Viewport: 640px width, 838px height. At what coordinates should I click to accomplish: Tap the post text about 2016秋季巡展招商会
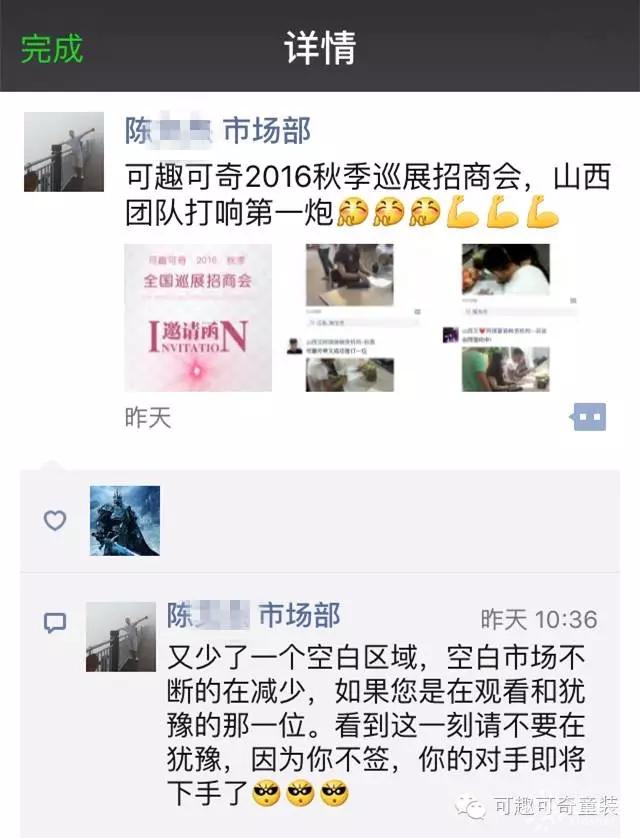(x=368, y=195)
